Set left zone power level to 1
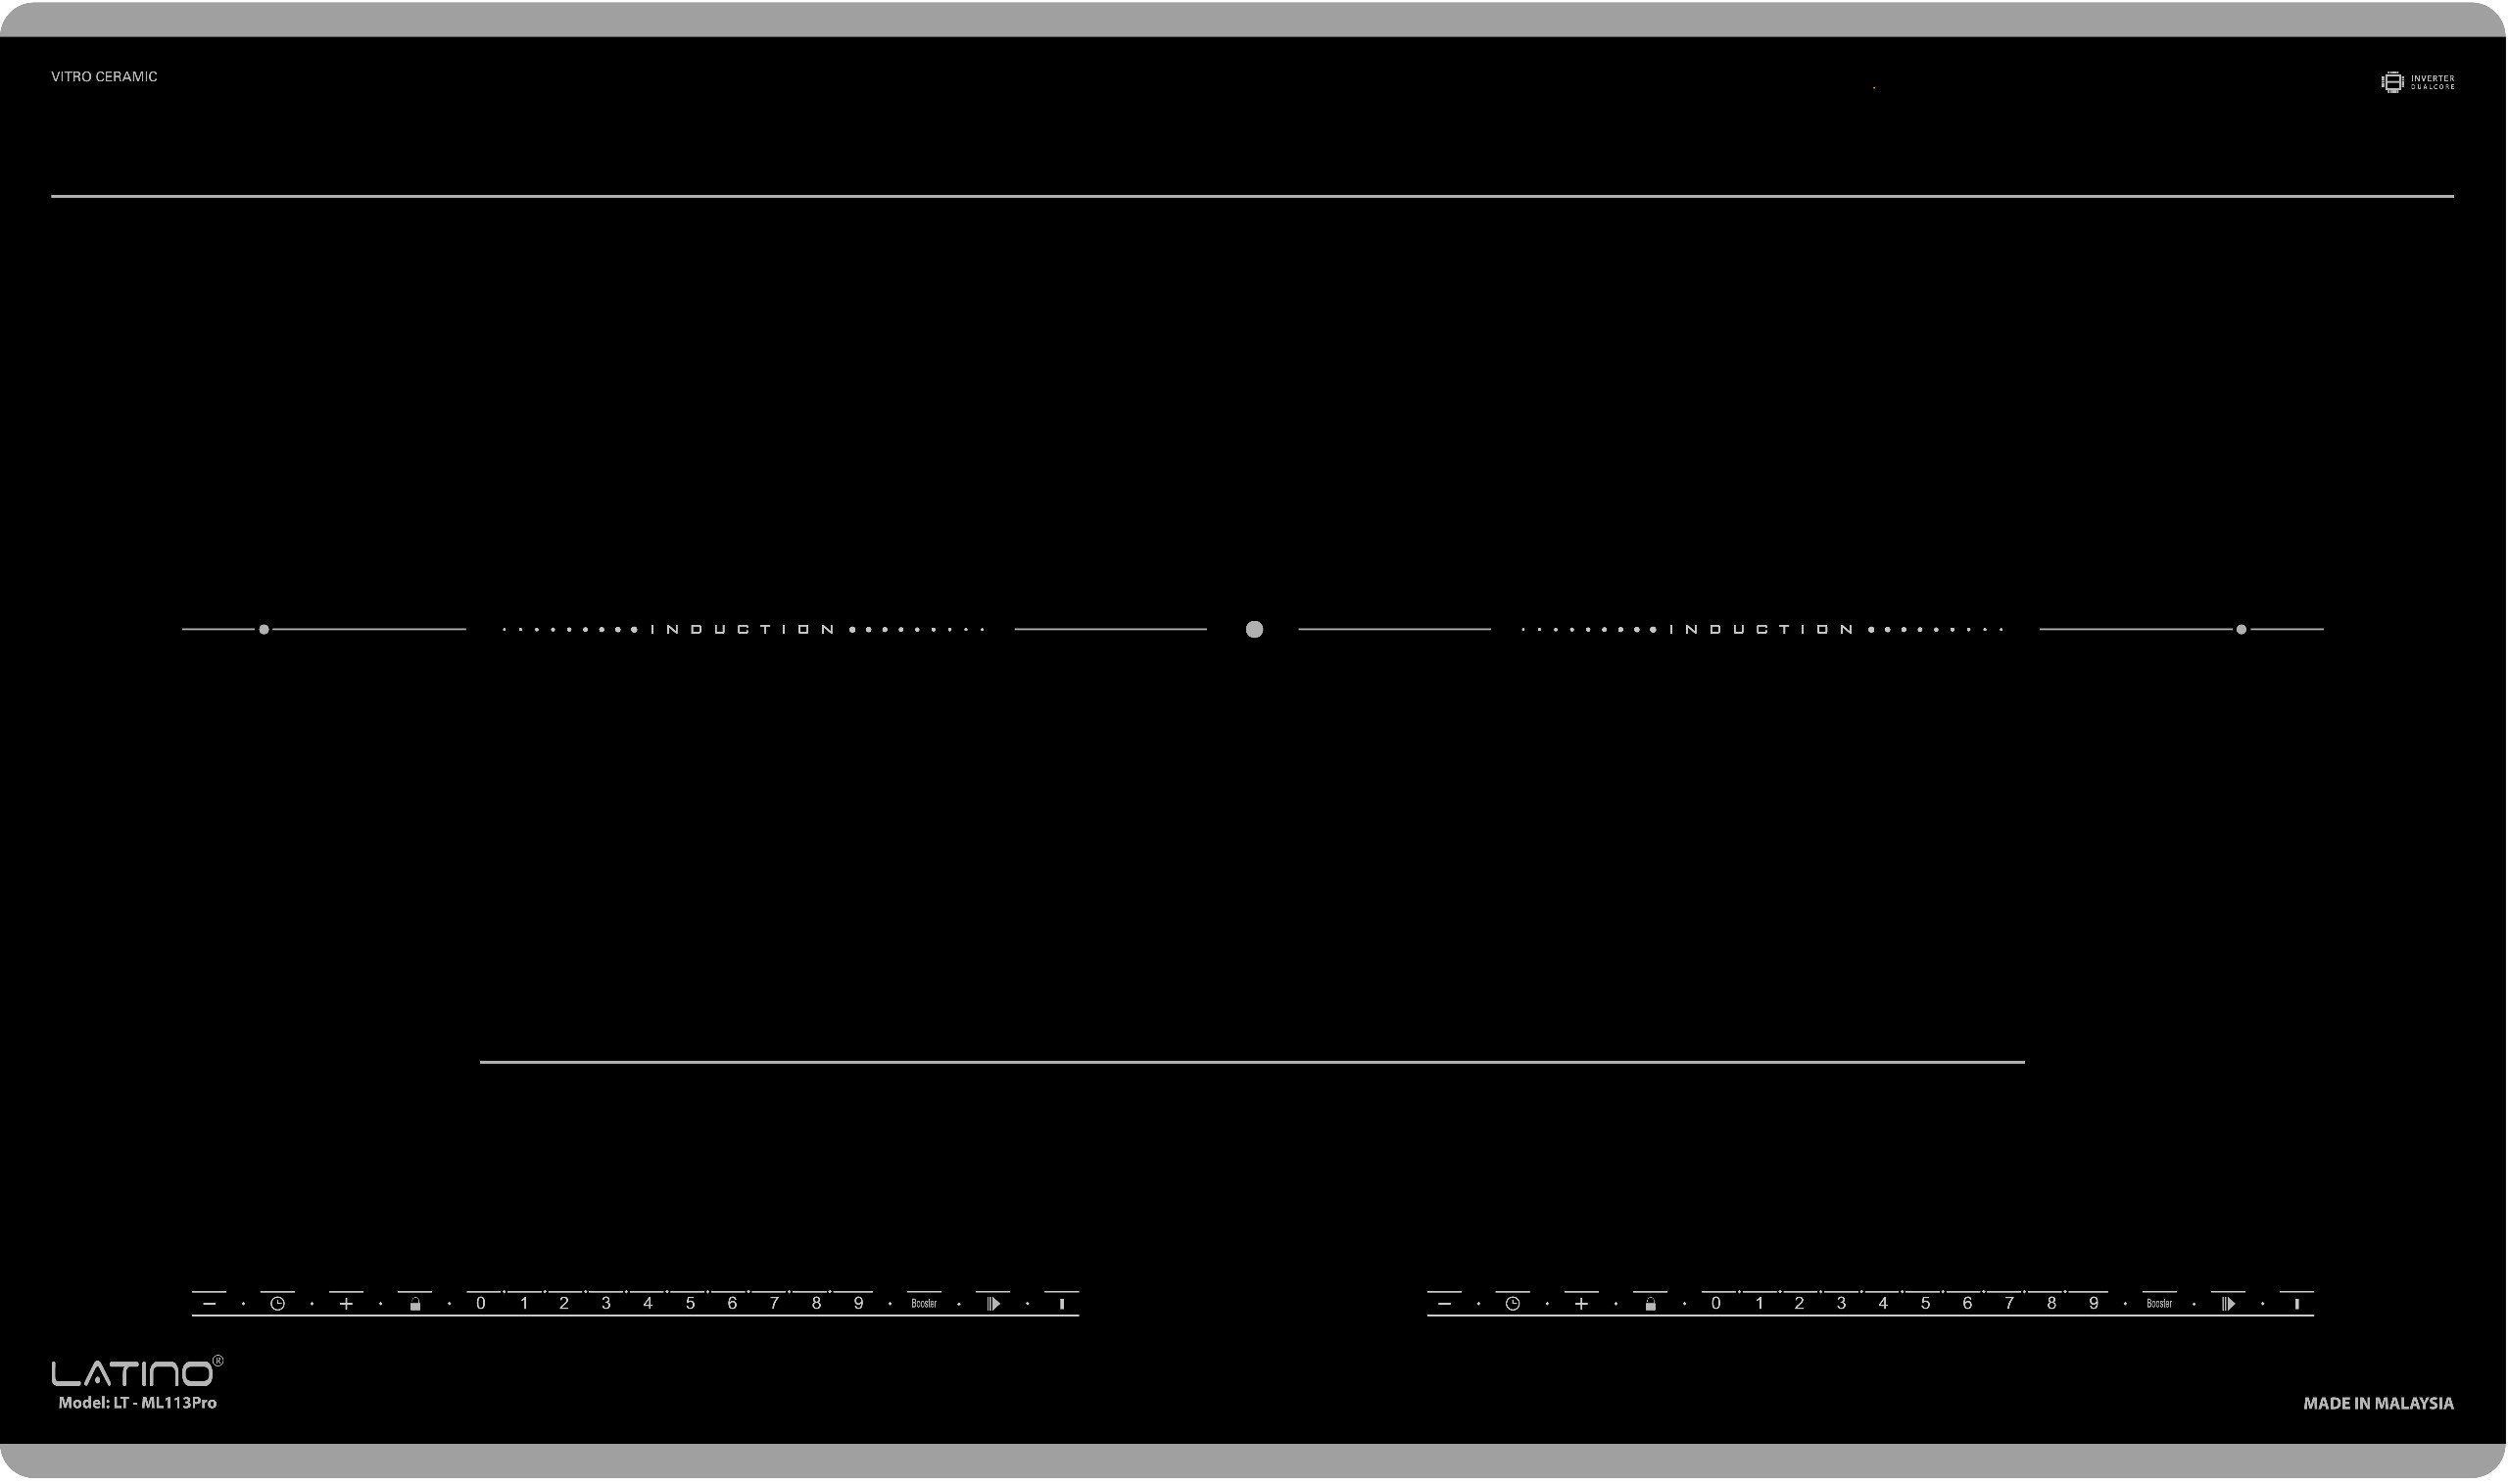 click(x=524, y=1304)
